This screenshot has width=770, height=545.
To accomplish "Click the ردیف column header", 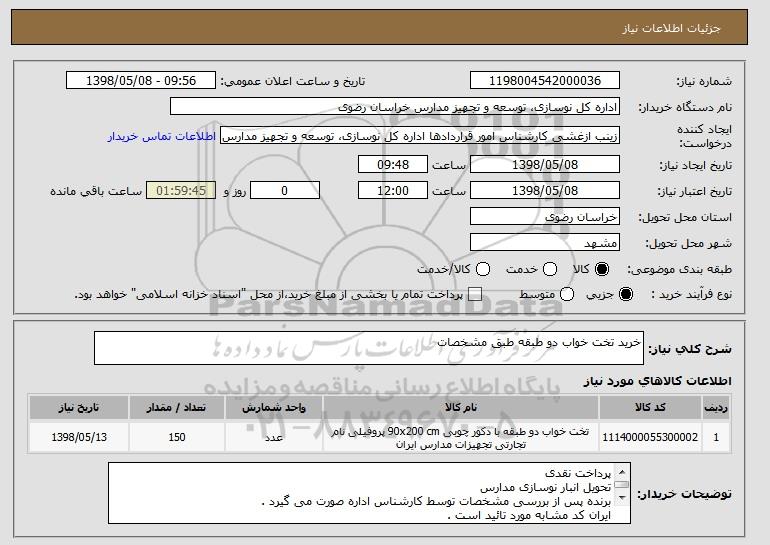I will pyautogui.click(x=715, y=408).
